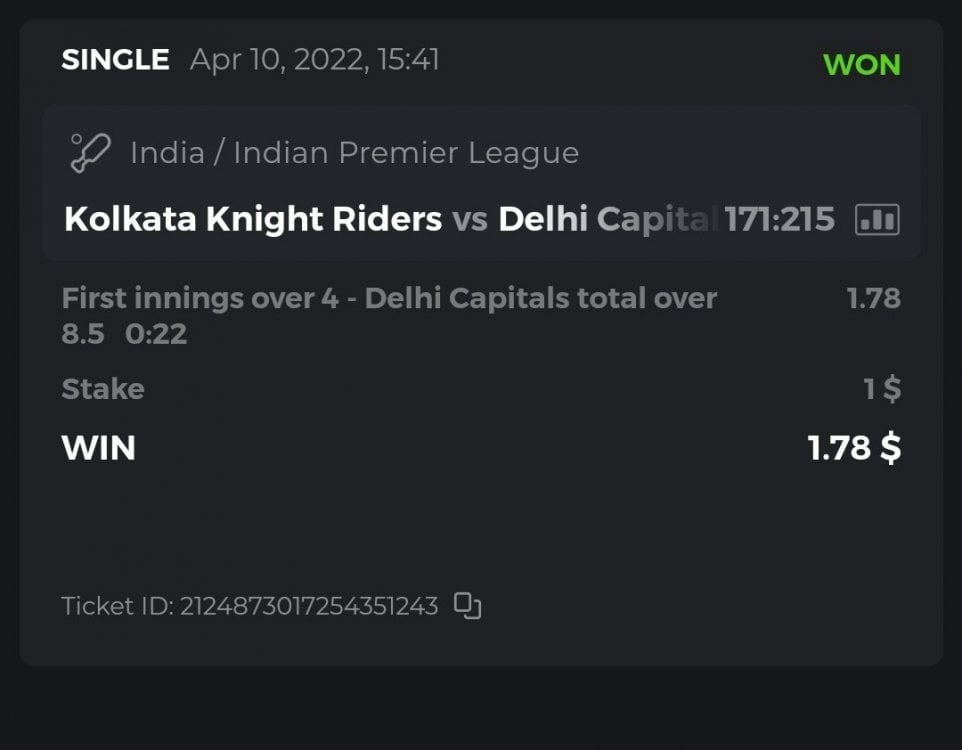Open the India / Indian Premier League link
Image resolution: width=962 pixels, height=750 pixels.
point(354,153)
